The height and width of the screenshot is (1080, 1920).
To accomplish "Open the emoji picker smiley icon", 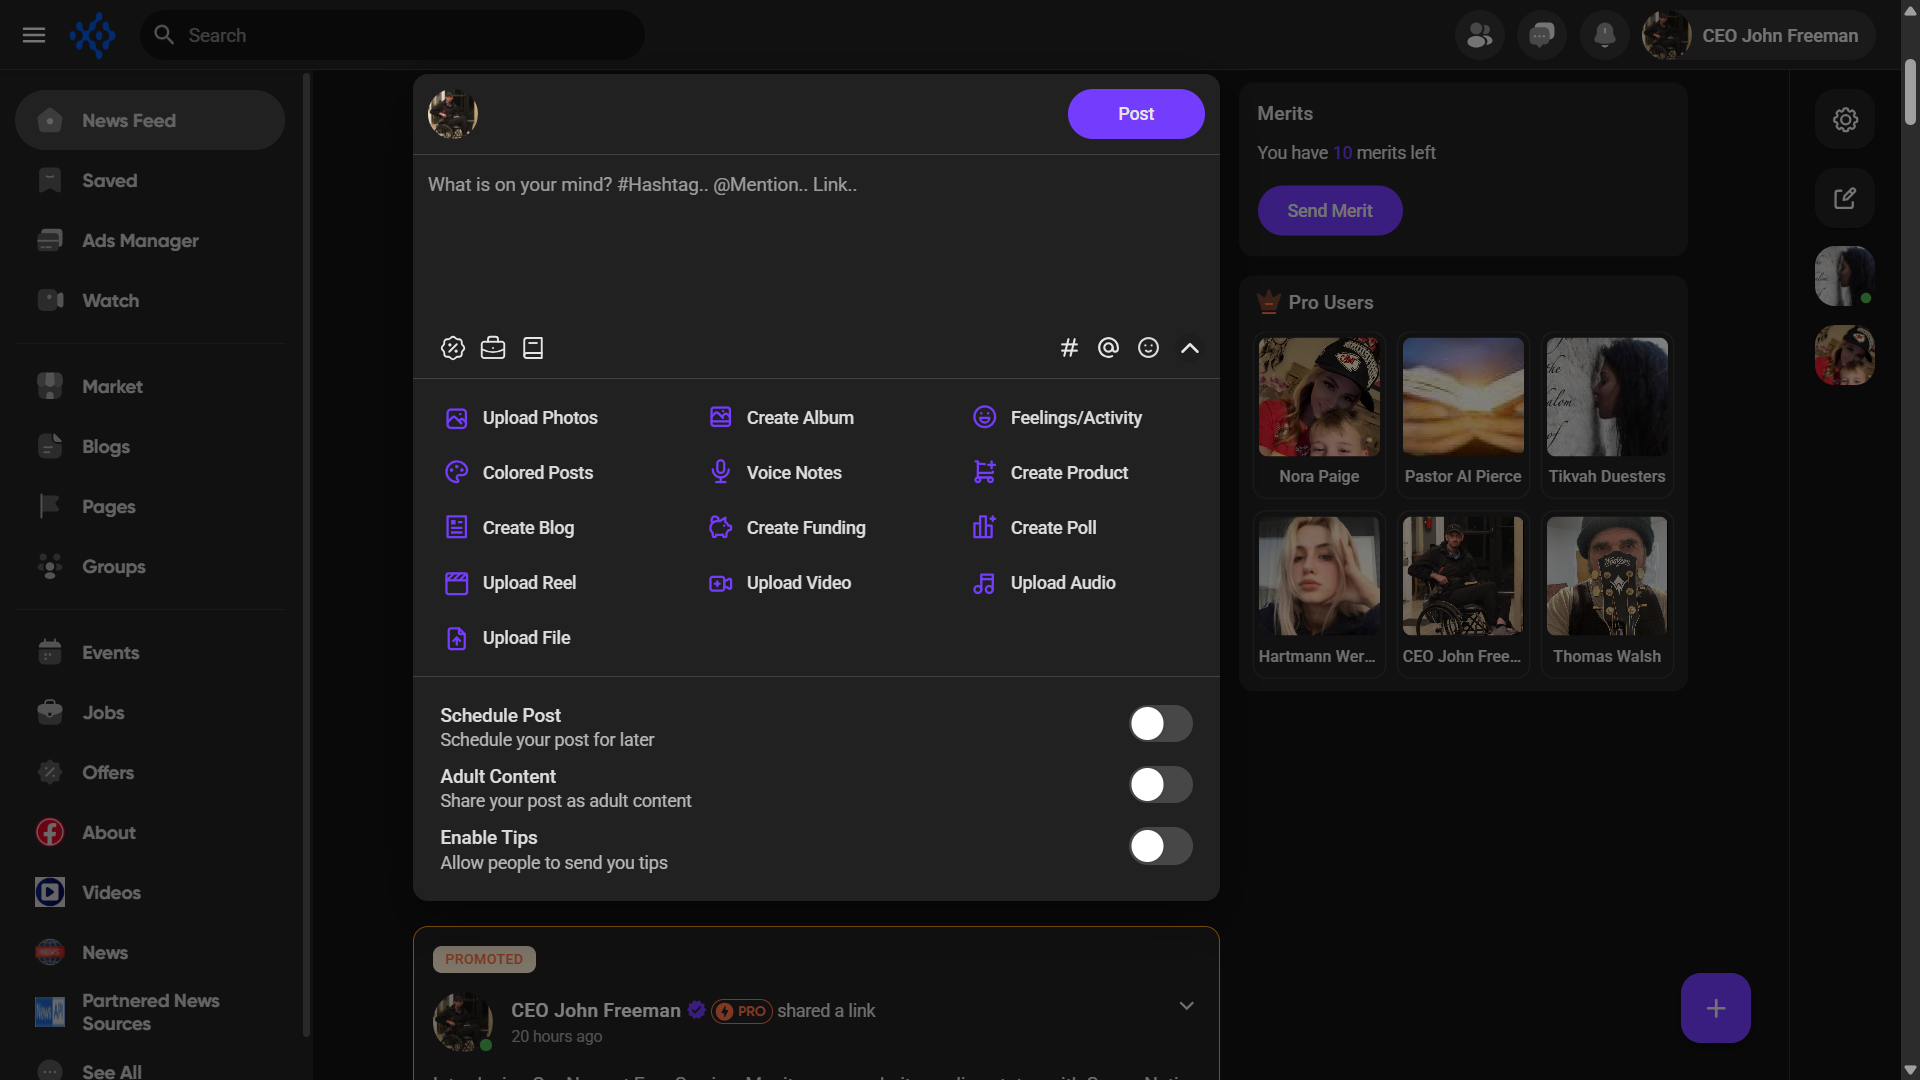I will (1148, 348).
